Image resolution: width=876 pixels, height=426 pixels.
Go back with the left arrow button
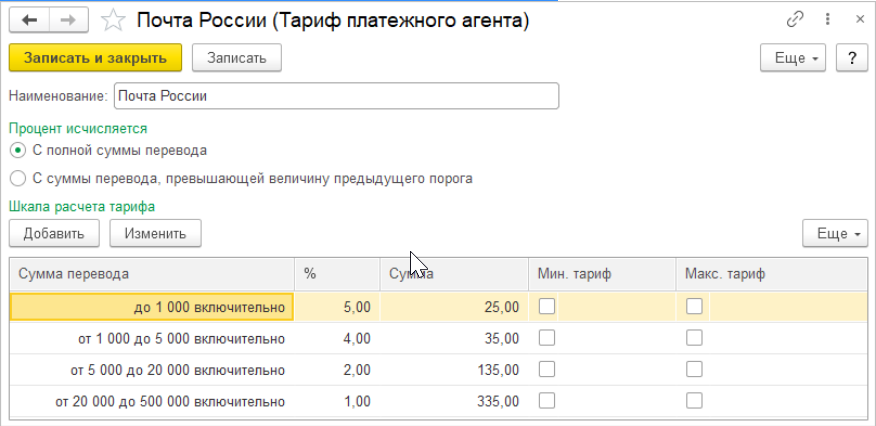coord(29,21)
